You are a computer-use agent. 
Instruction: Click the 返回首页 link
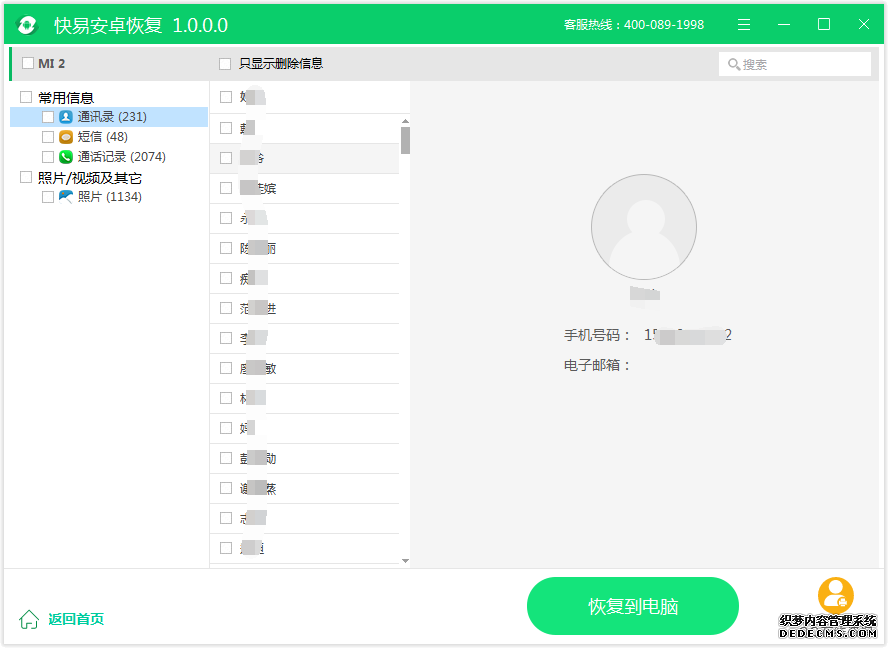click(76, 619)
